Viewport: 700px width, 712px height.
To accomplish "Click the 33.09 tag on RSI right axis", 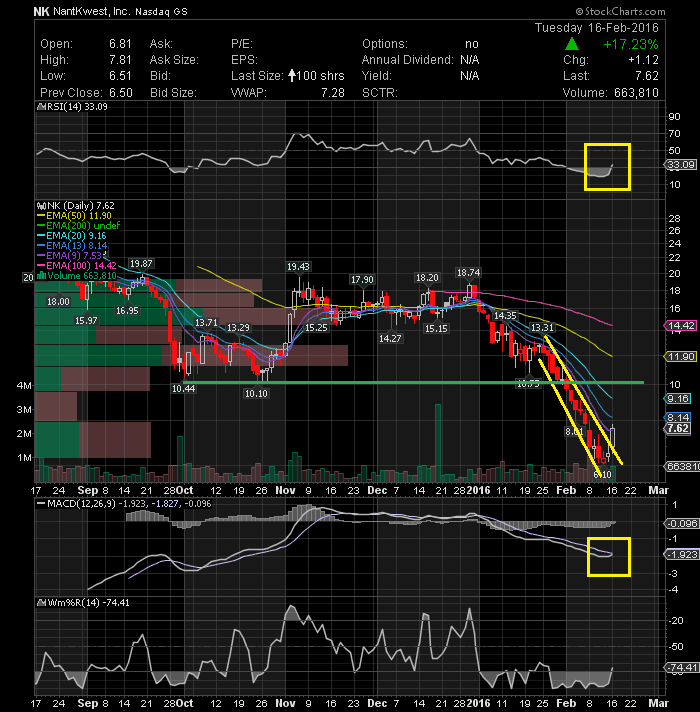I will tap(681, 164).
